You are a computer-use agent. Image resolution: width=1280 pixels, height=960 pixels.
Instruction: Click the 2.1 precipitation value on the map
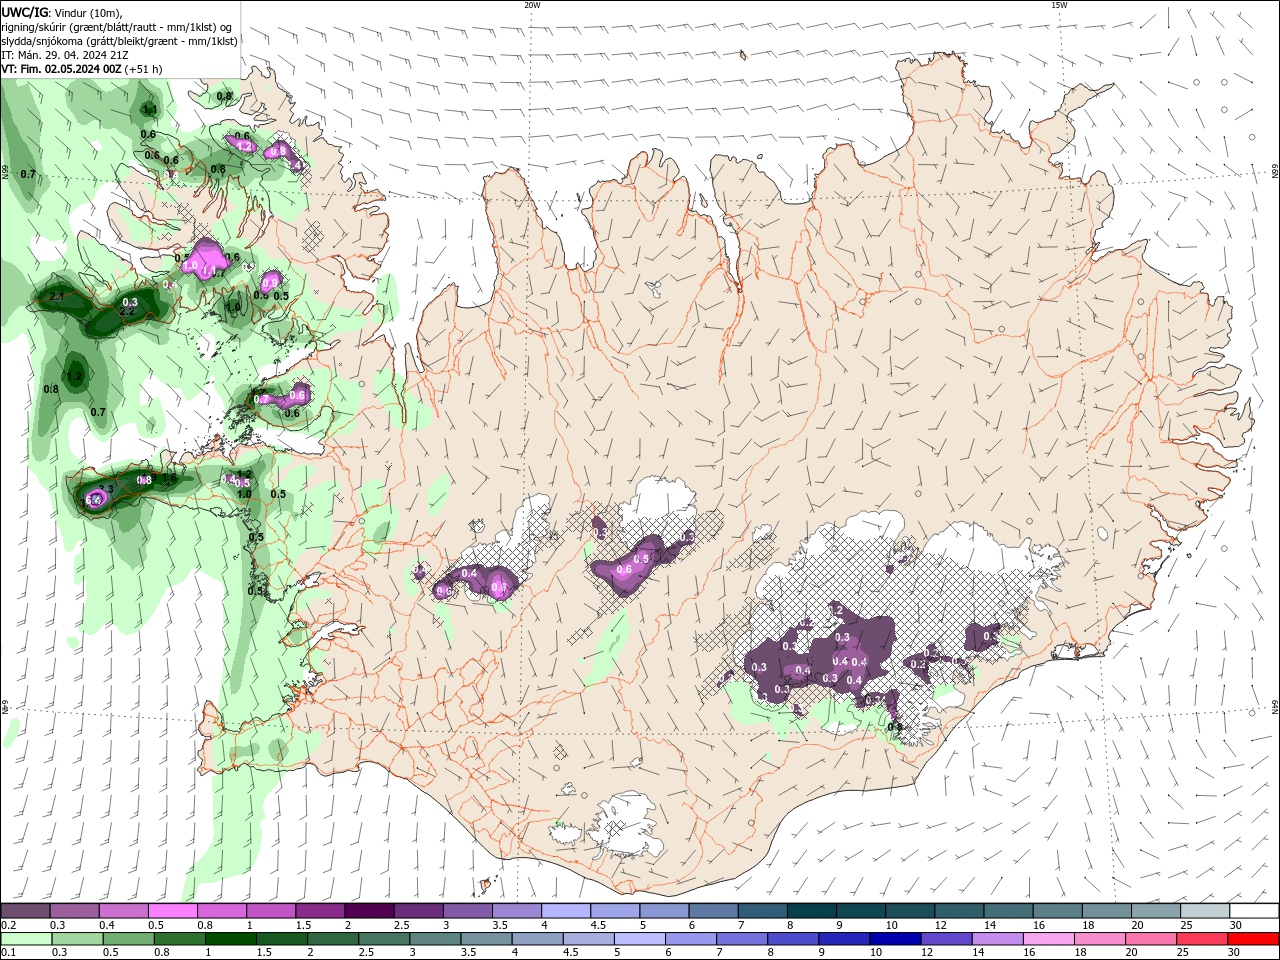point(57,297)
